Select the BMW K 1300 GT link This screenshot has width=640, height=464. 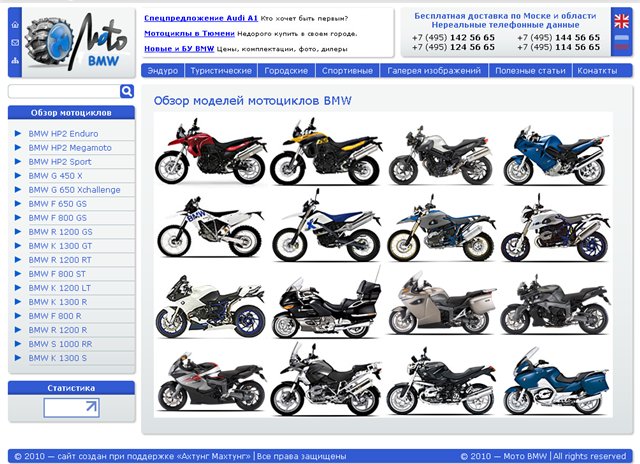coord(60,246)
